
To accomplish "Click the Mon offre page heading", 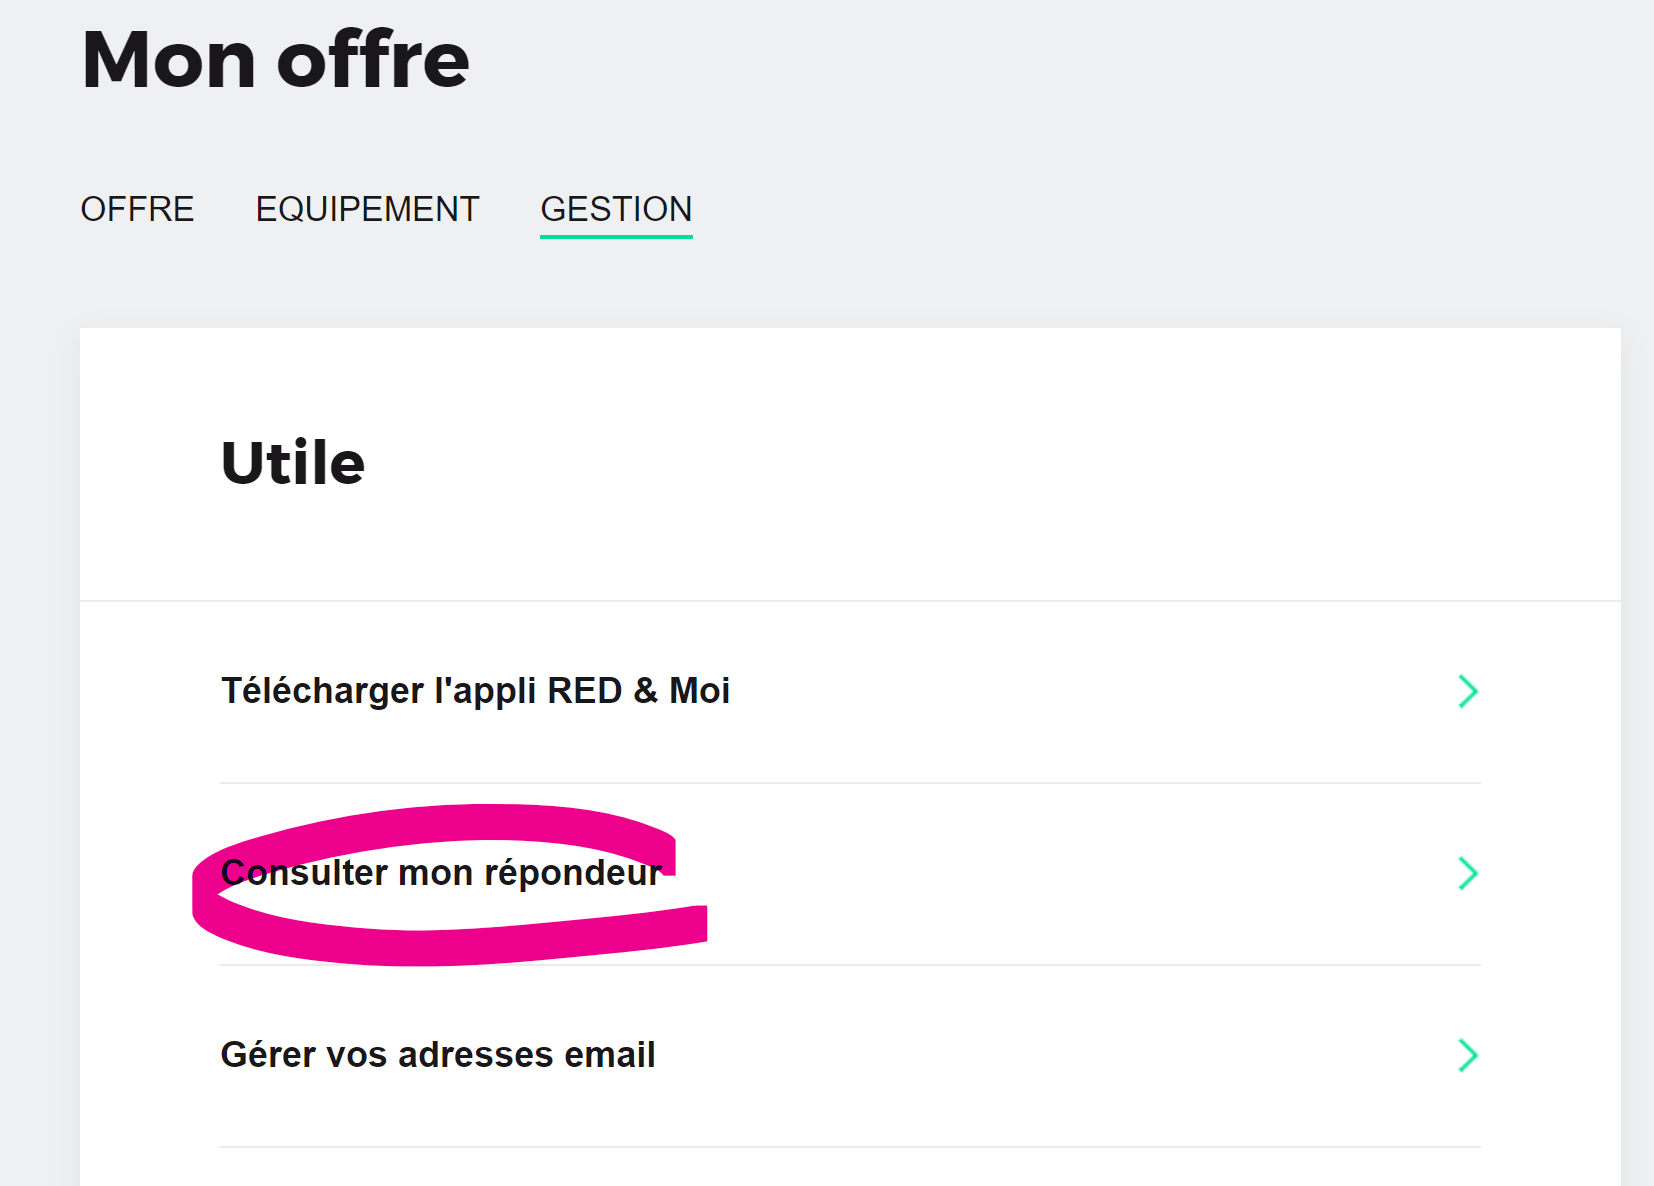I will click(x=275, y=60).
